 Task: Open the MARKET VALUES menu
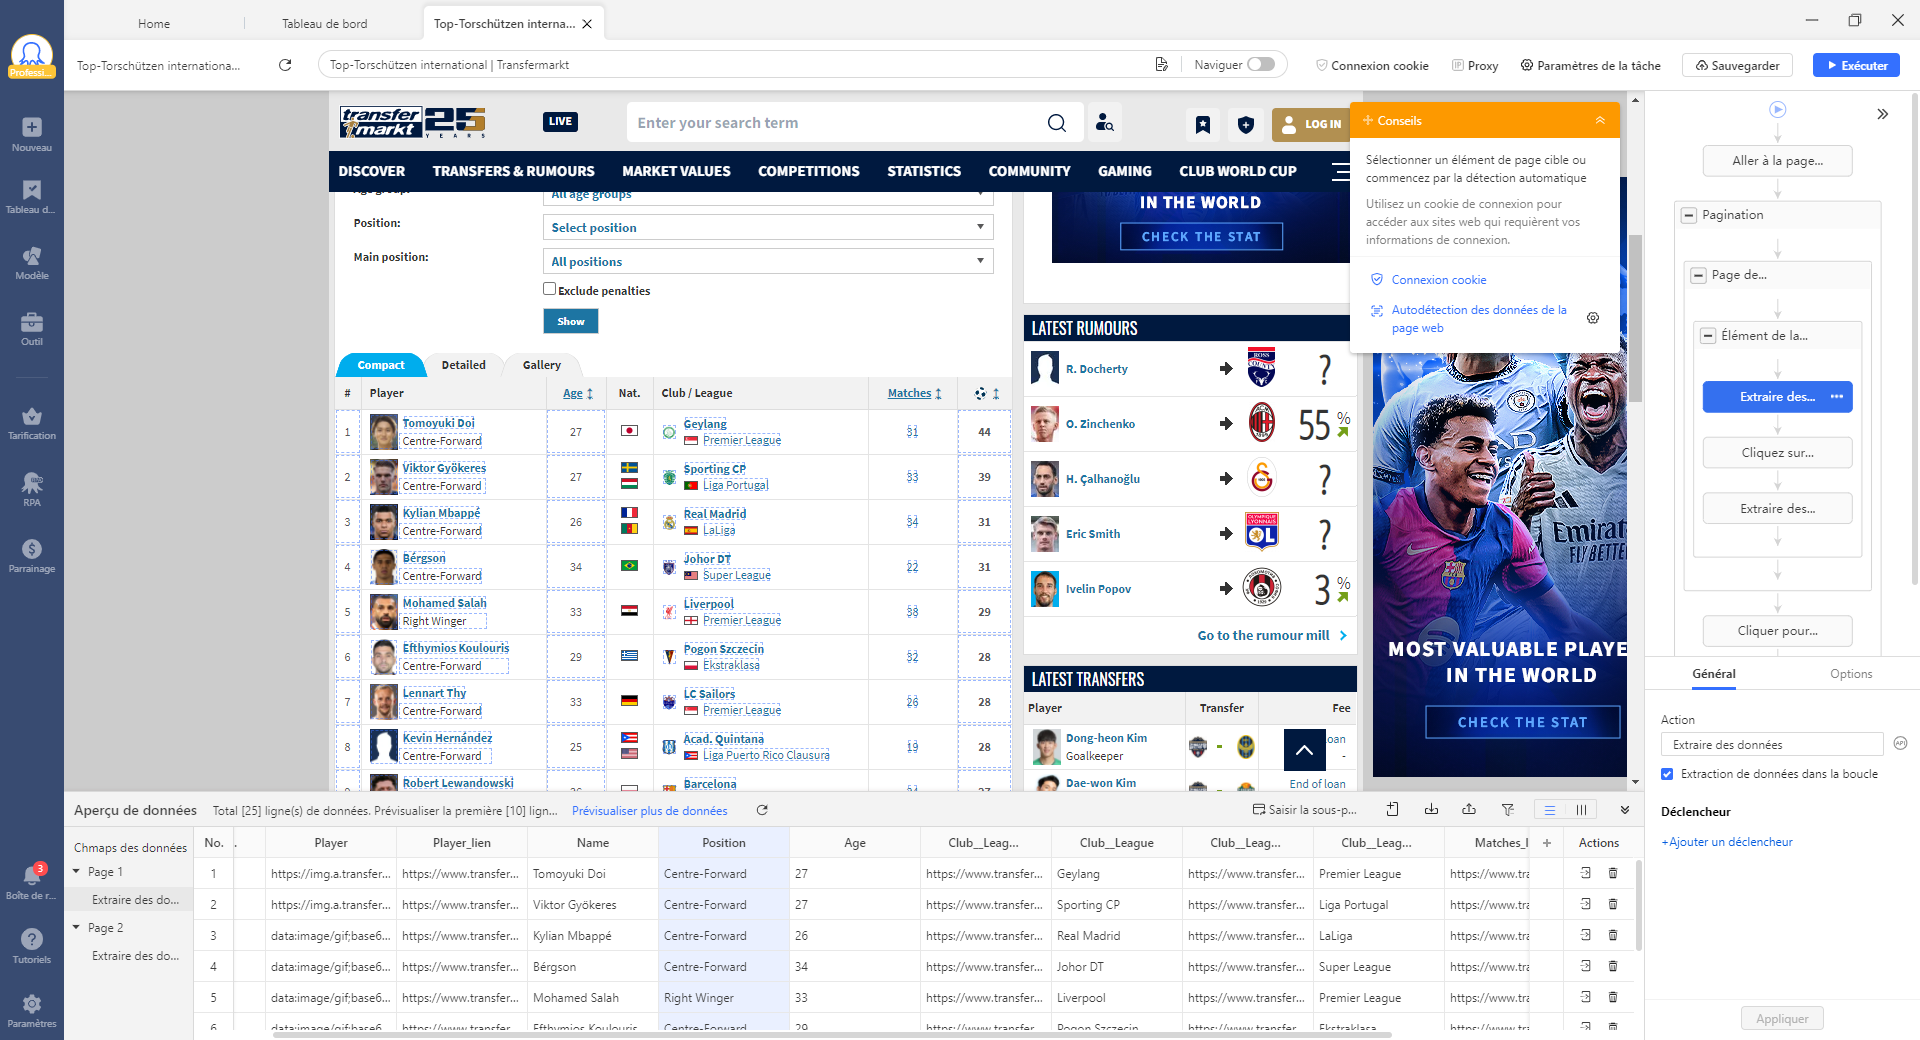tap(676, 171)
